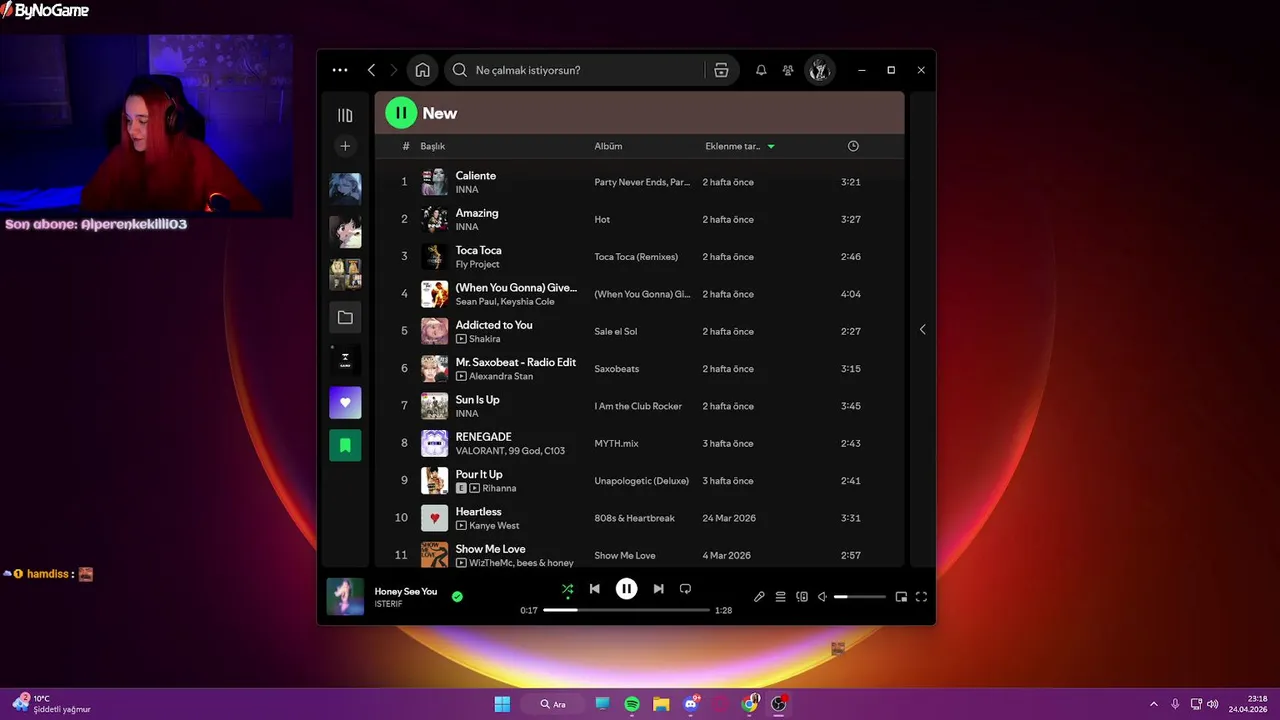Screen dimensions: 1280x720
Task: Focus the Ne çalmak istiyorsun search field
Action: point(575,70)
